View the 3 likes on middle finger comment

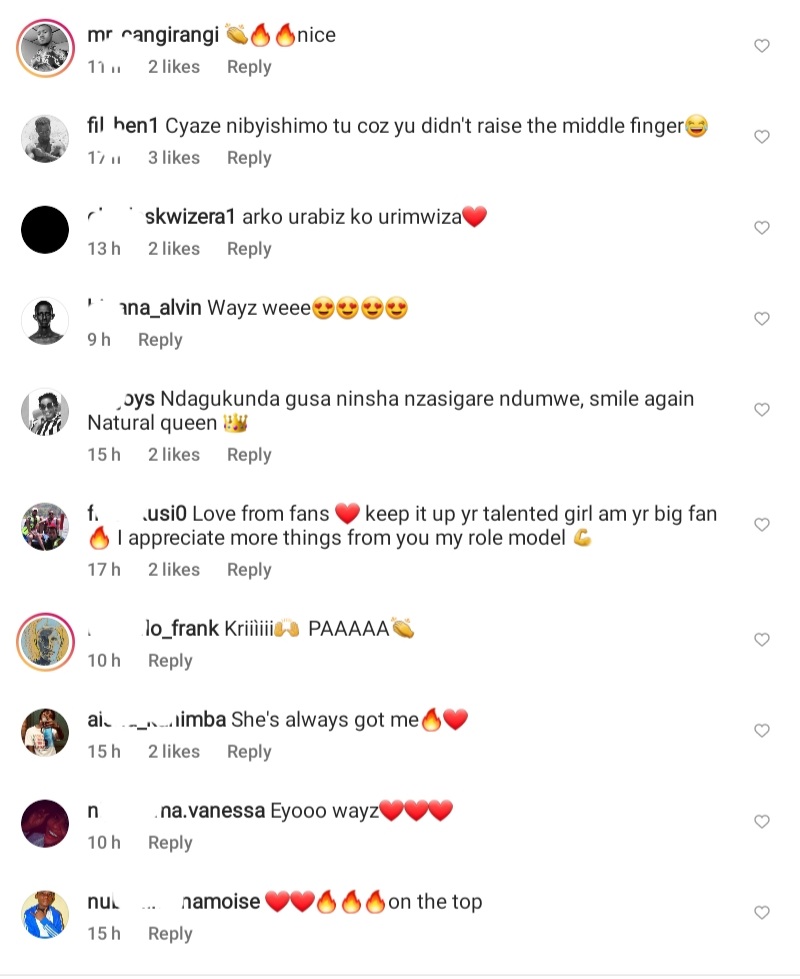pyautogui.click(x=174, y=158)
